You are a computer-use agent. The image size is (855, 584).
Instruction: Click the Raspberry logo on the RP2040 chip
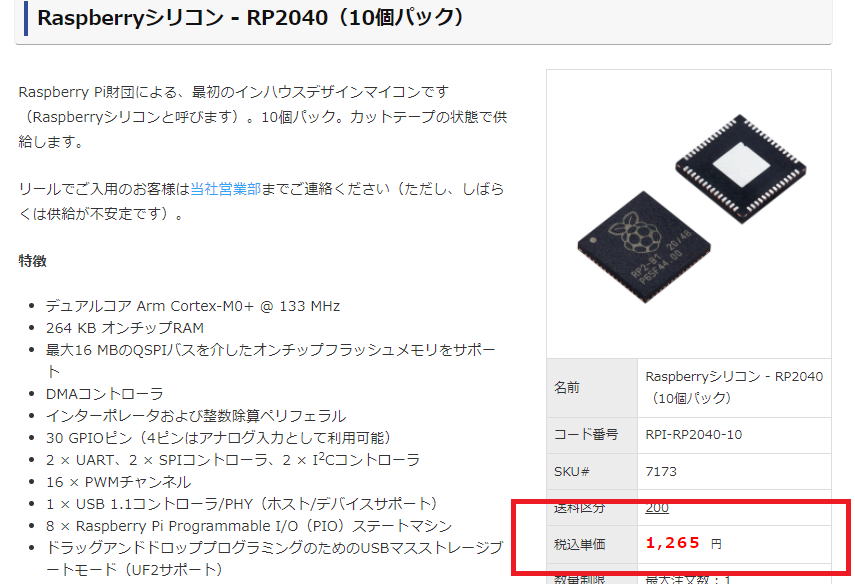coord(635,233)
